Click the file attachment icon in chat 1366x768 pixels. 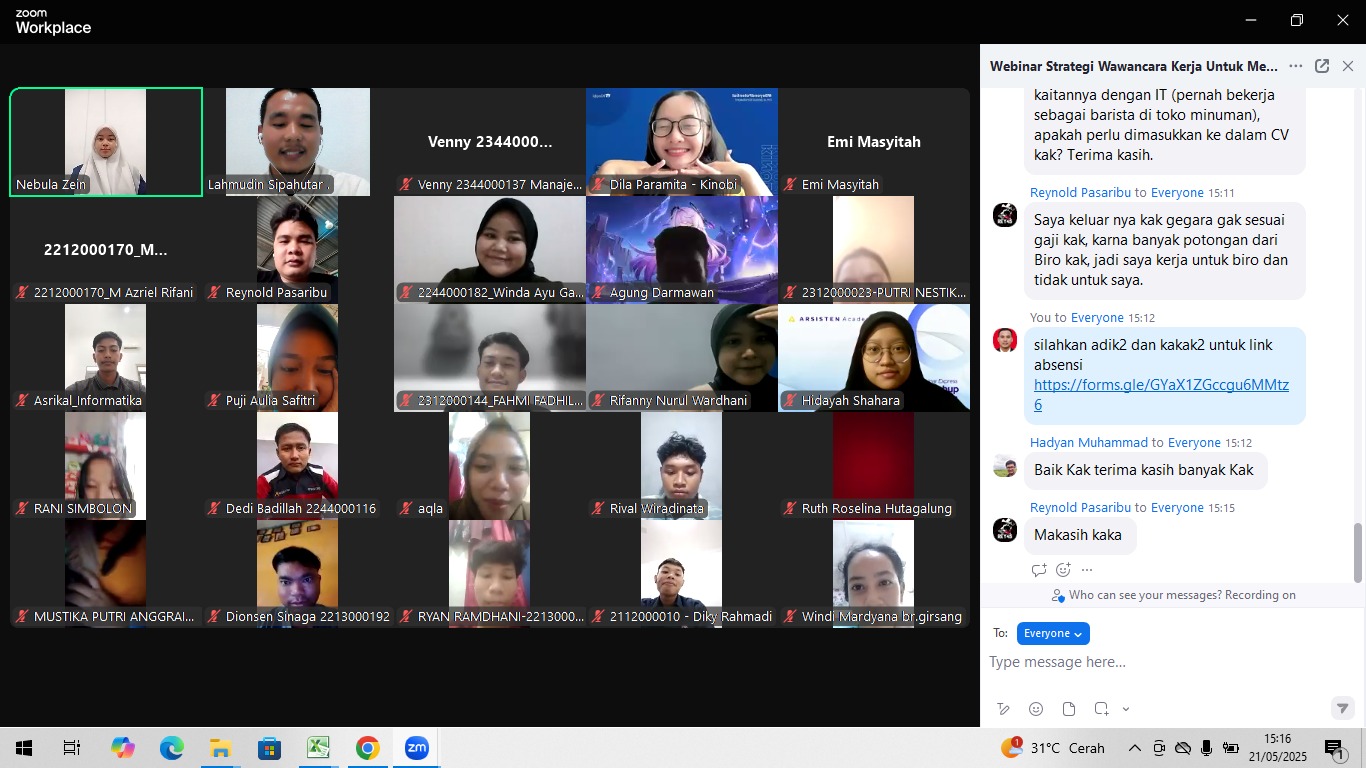(1069, 709)
